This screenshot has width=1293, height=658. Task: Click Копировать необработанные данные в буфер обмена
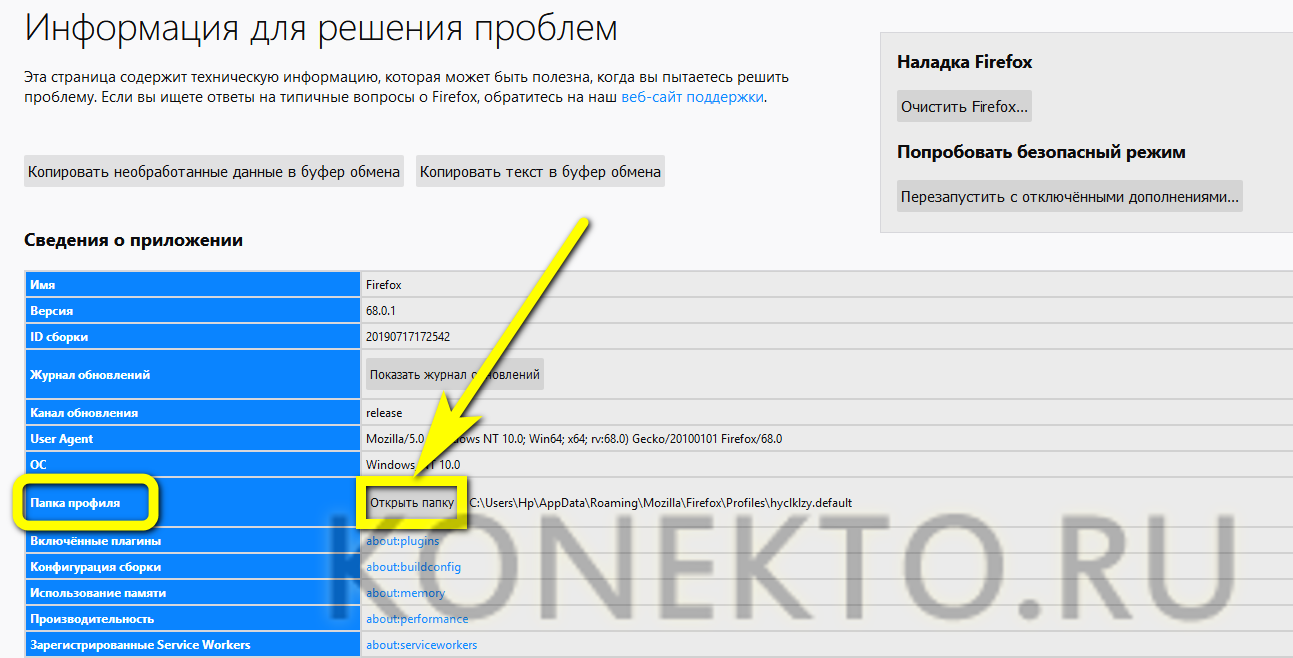tap(214, 172)
